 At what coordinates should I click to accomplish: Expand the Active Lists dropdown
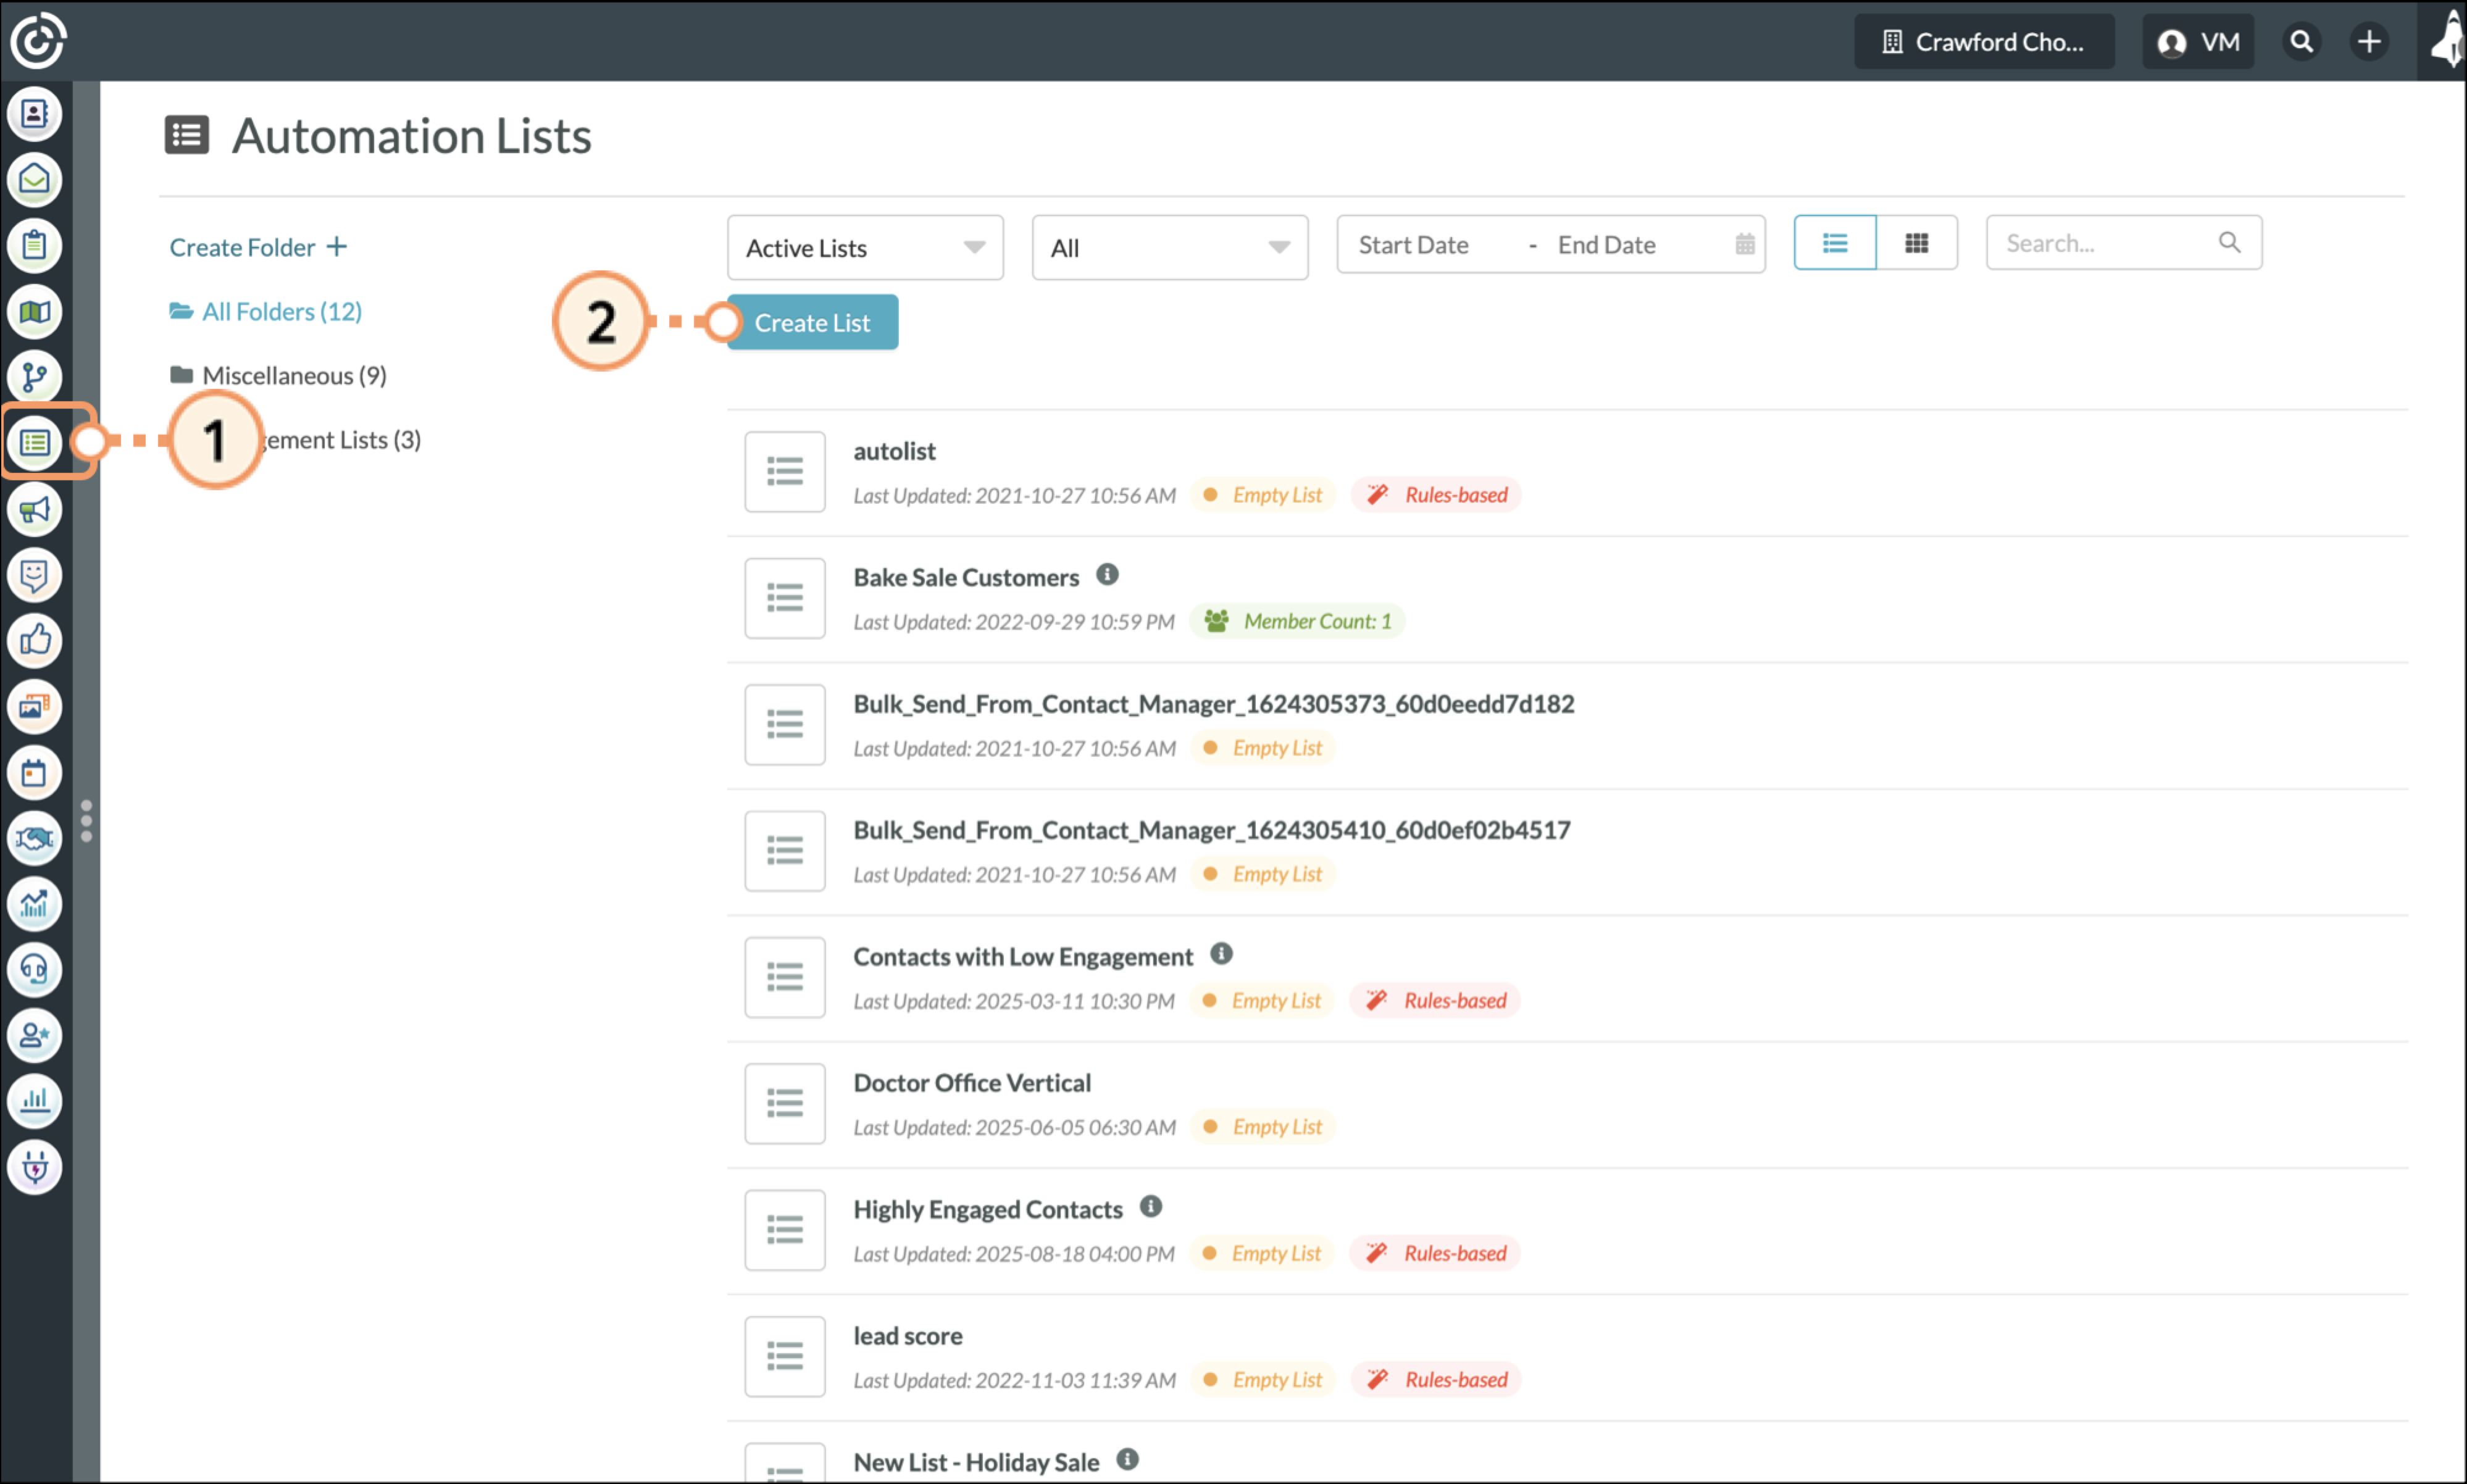[x=865, y=248]
